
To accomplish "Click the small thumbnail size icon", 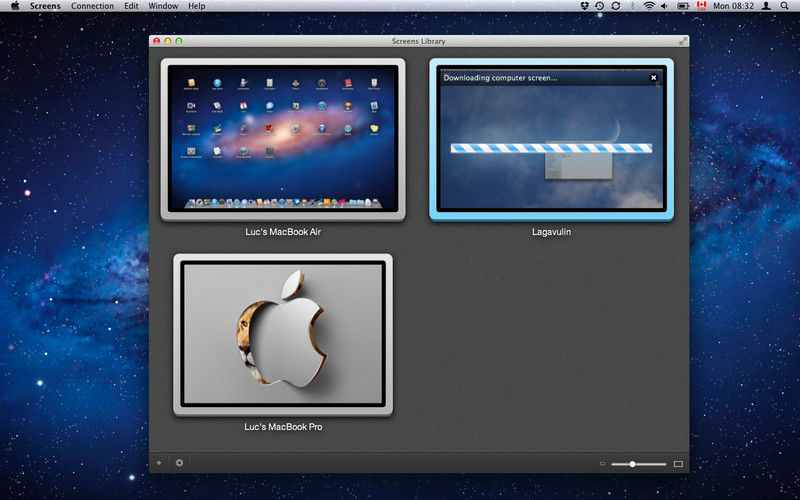I will (x=603, y=464).
